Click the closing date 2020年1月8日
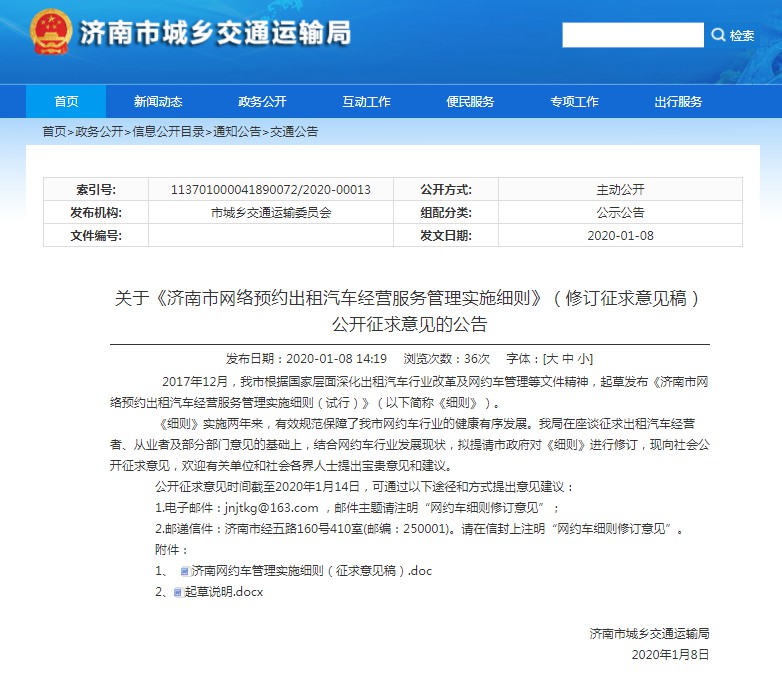The width and height of the screenshot is (782, 675). click(x=670, y=655)
